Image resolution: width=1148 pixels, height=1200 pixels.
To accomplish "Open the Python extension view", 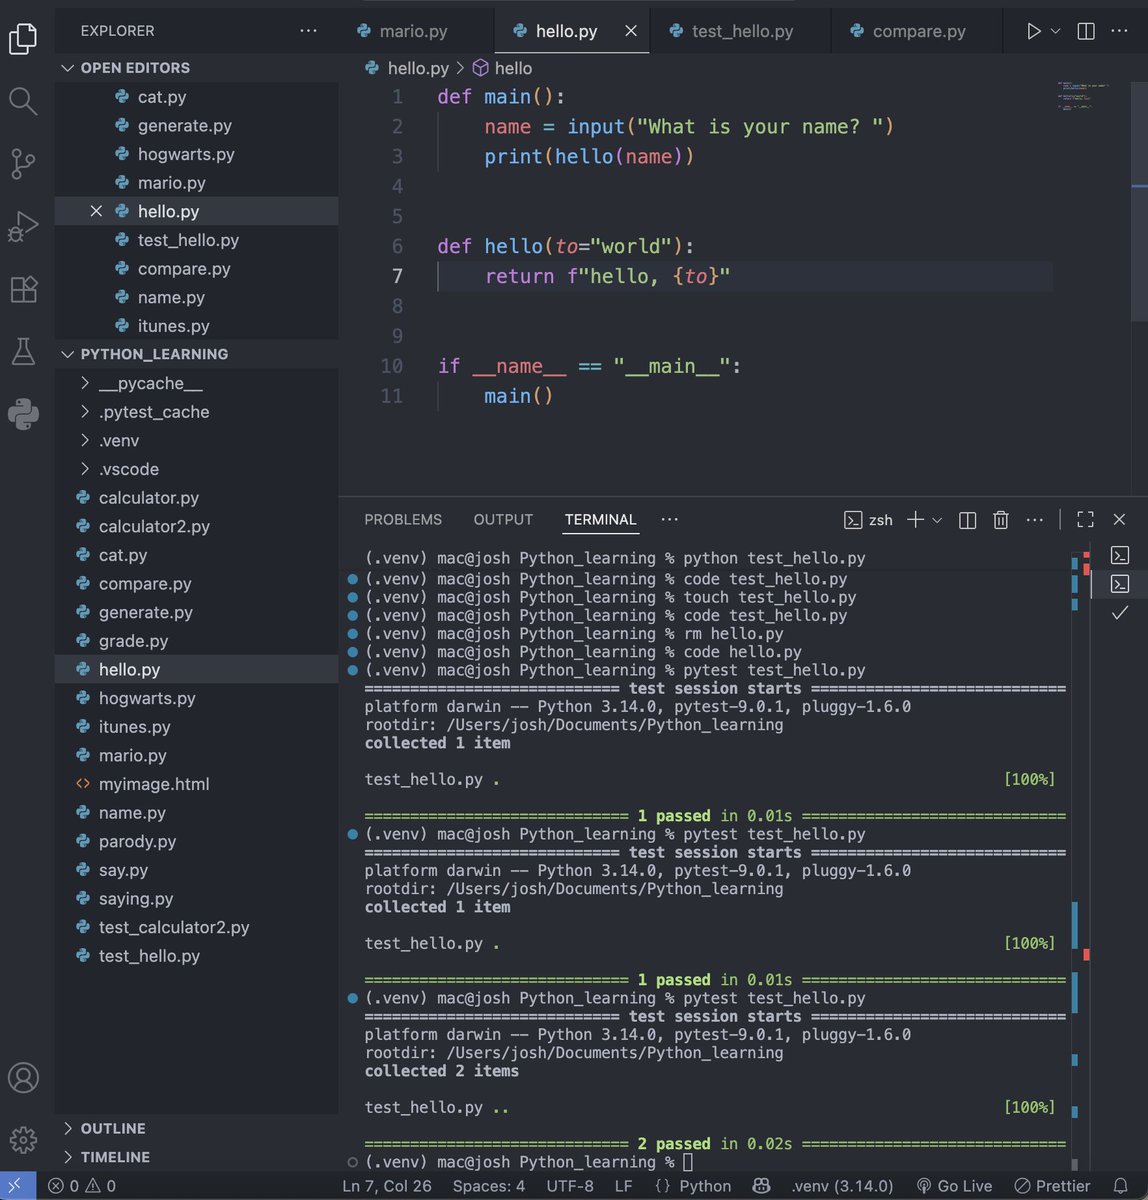I will [x=23, y=414].
